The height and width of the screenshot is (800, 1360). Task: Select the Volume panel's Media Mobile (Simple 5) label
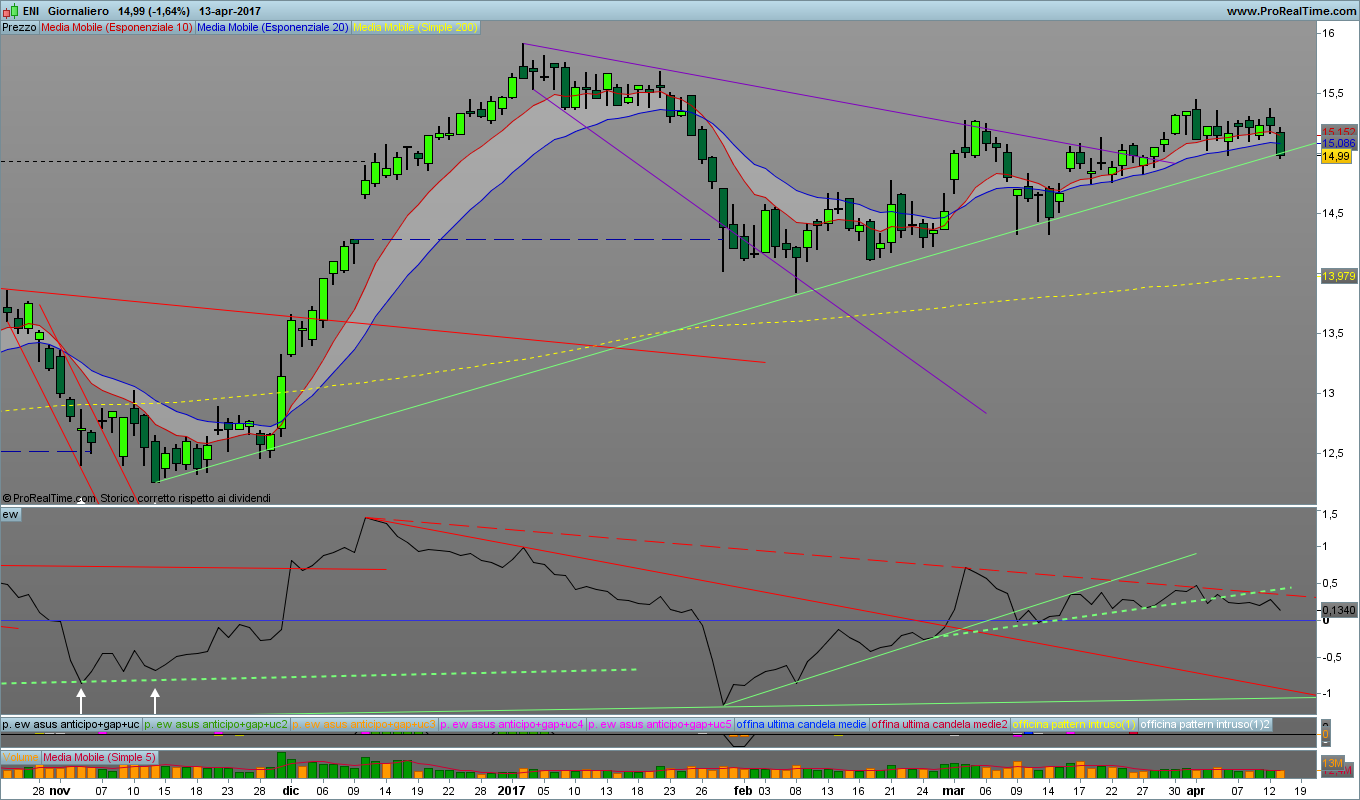tap(99, 757)
